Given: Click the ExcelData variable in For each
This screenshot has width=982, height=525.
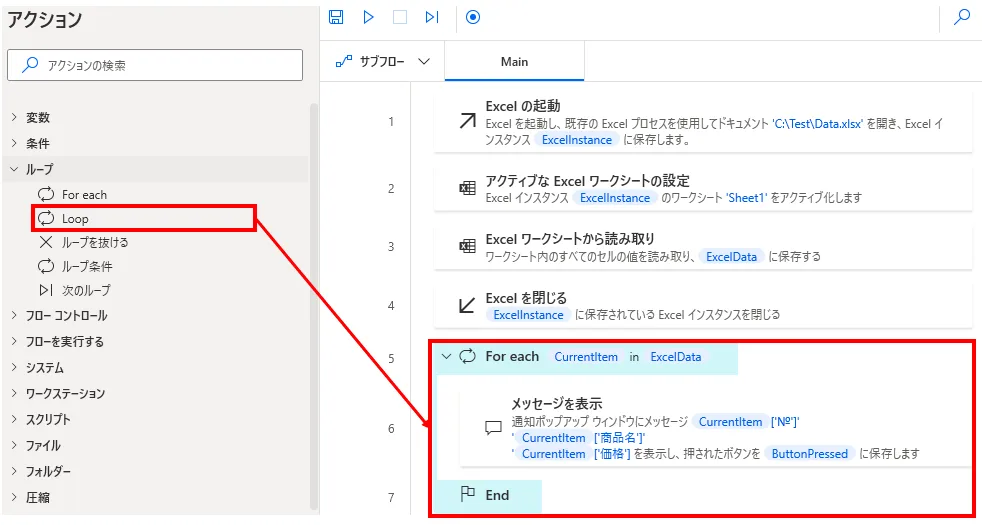Looking at the screenshot, I should [x=675, y=357].
